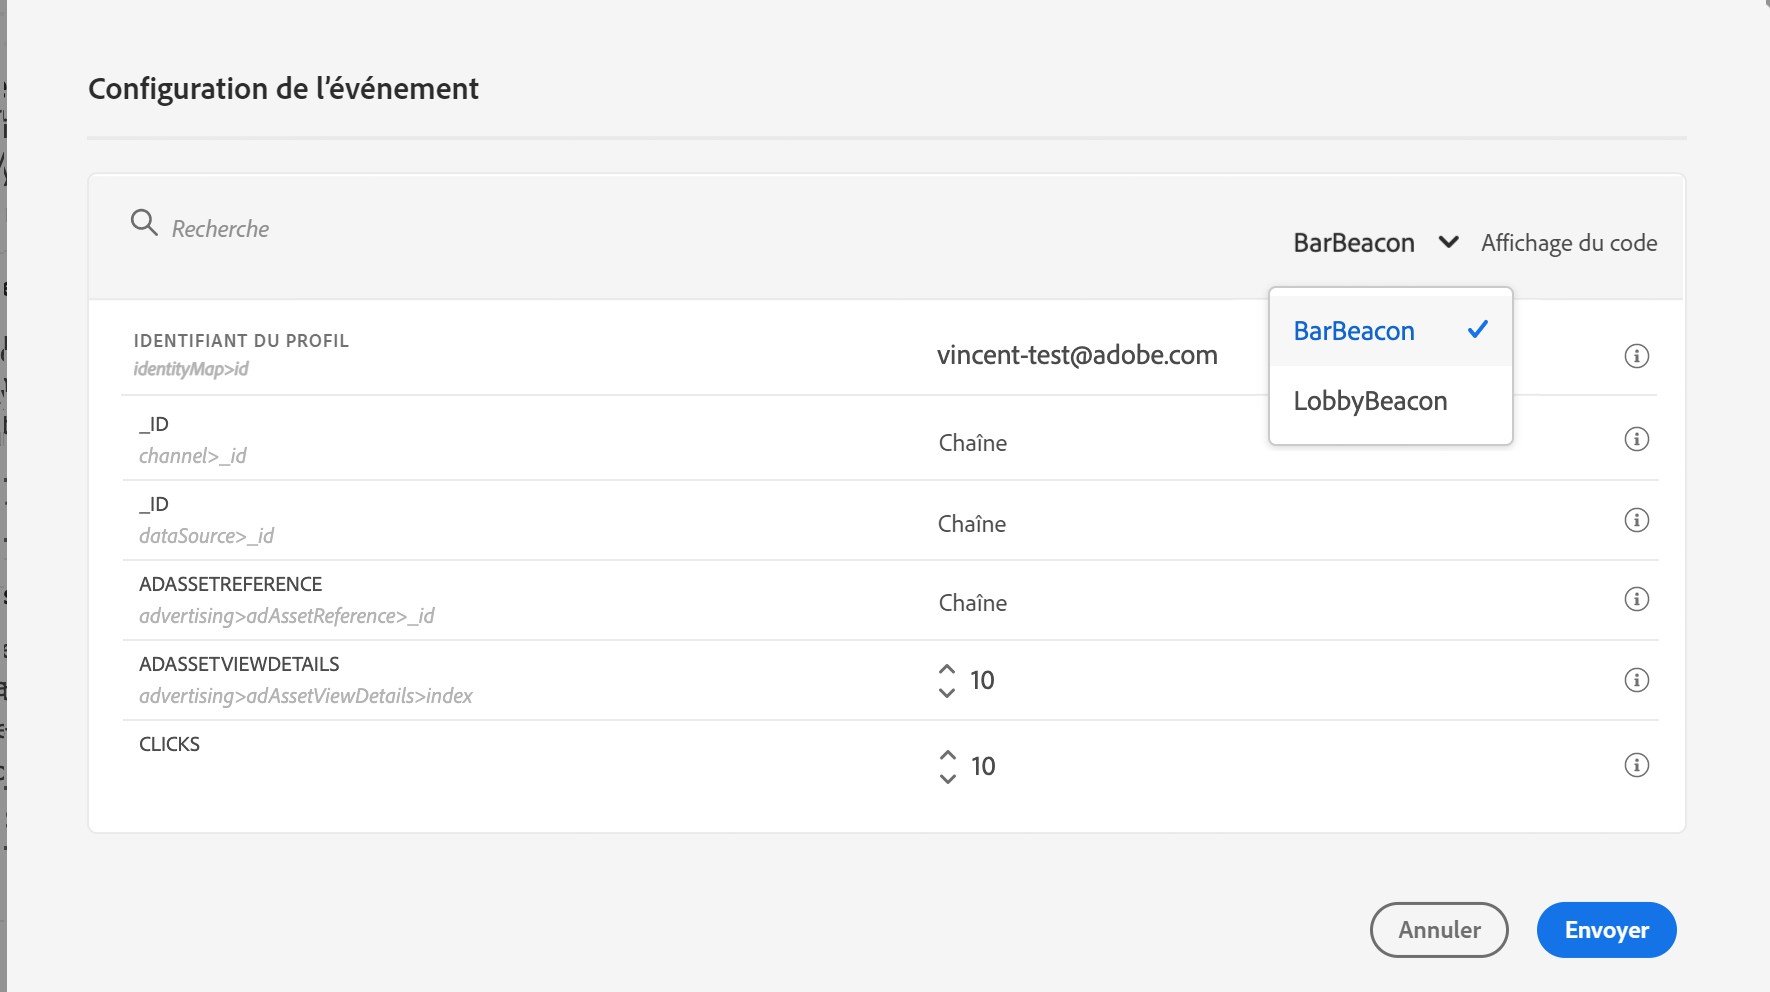Open info for the ADASSETVIEWDETAILS row
The height and width of the screenshot is (992, 1770).
coord(1636,680)
